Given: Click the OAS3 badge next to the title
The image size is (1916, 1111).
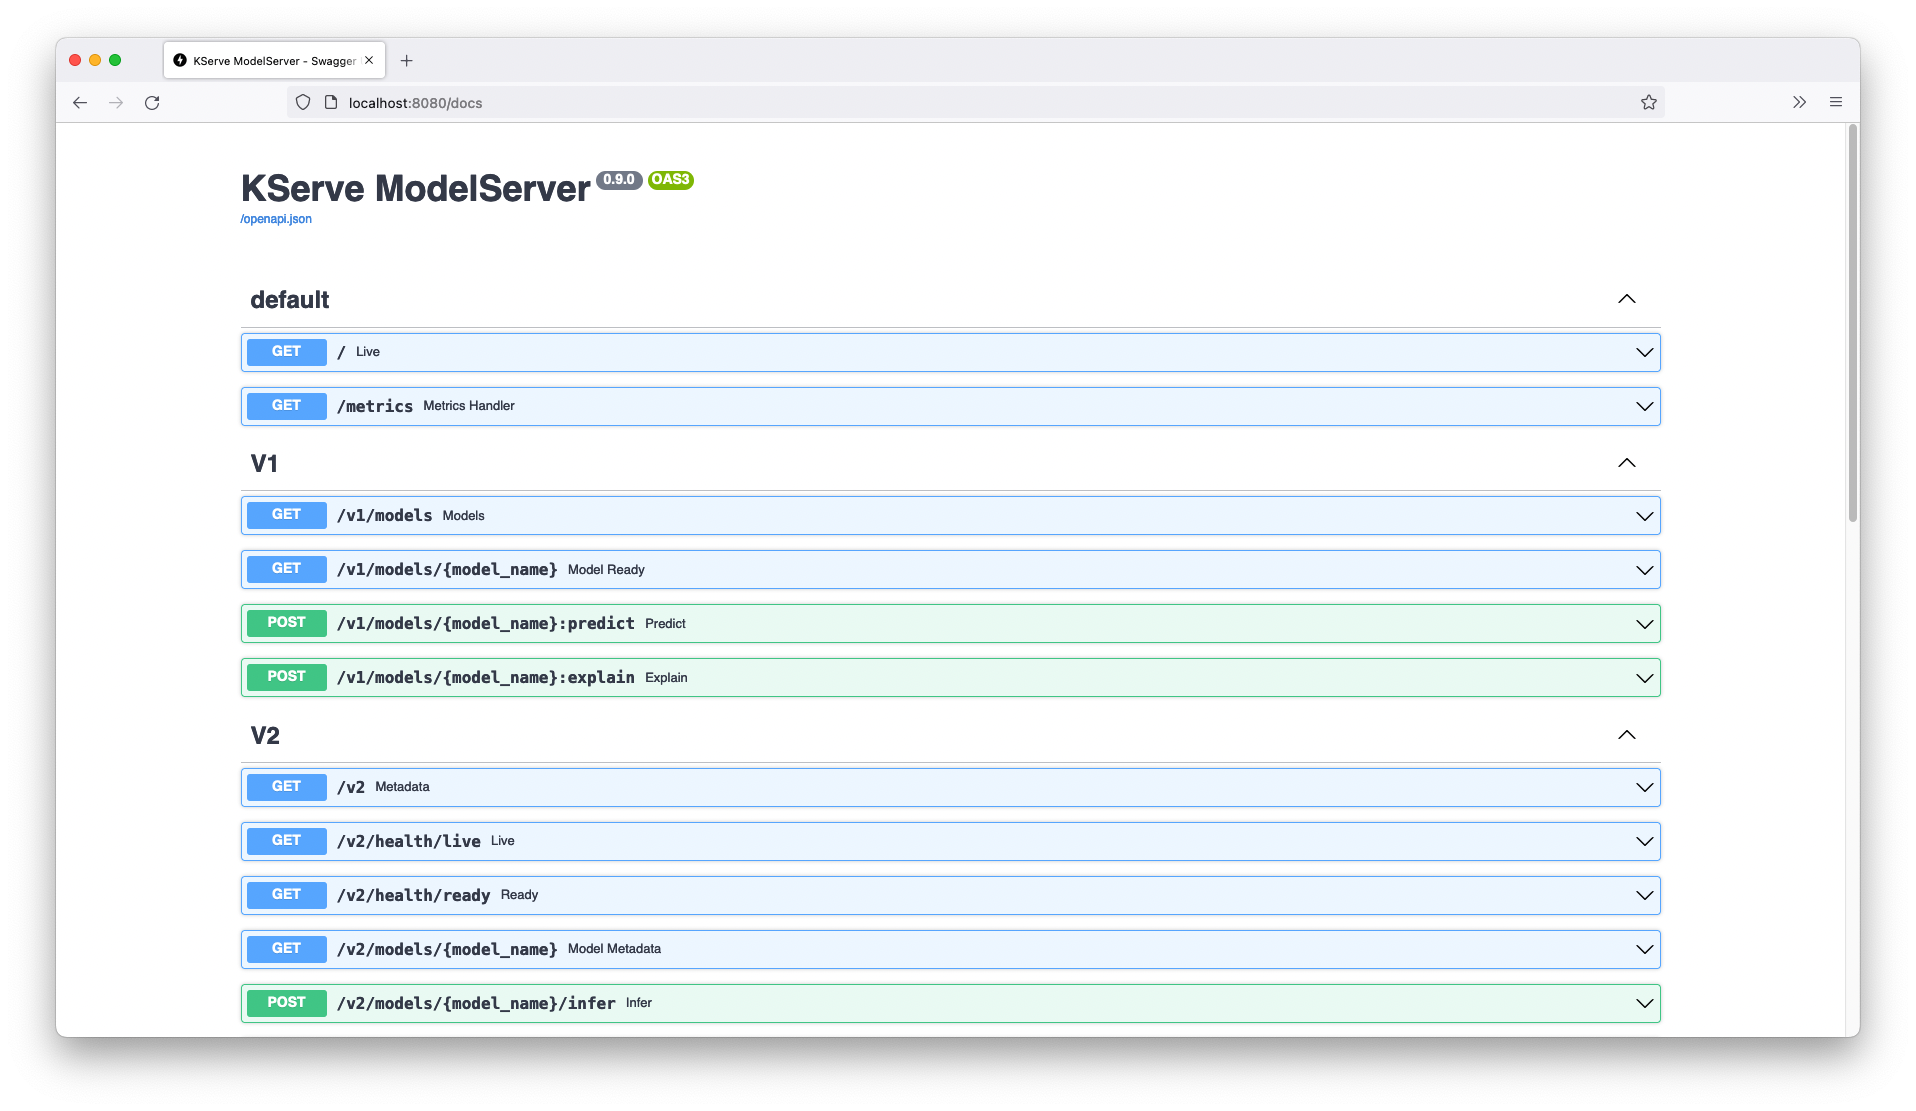Looking at the screenshot, I should [670, 181].
